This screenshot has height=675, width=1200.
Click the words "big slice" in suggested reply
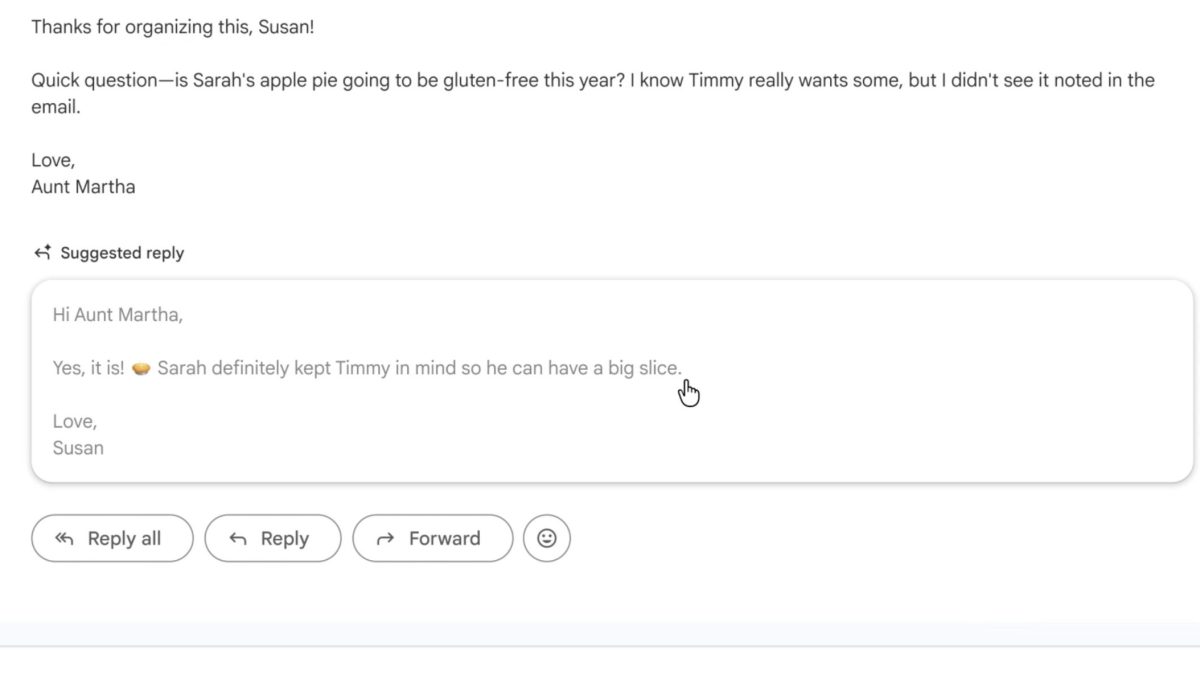[643, 368]
